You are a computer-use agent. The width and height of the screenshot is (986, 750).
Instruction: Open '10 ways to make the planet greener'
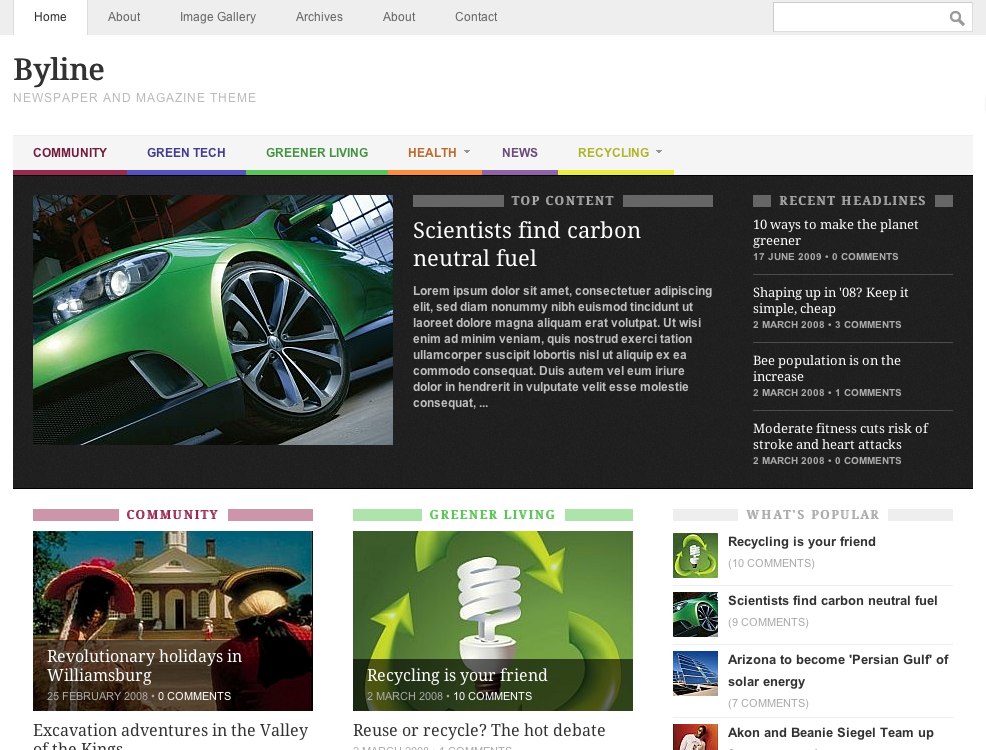click(835, 233)
